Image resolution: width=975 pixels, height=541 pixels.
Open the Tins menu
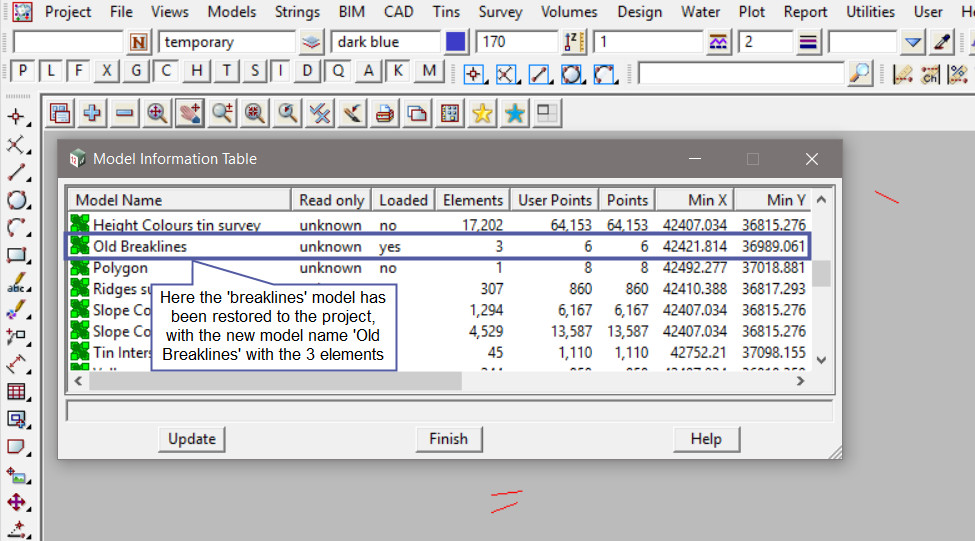point(446,12)
